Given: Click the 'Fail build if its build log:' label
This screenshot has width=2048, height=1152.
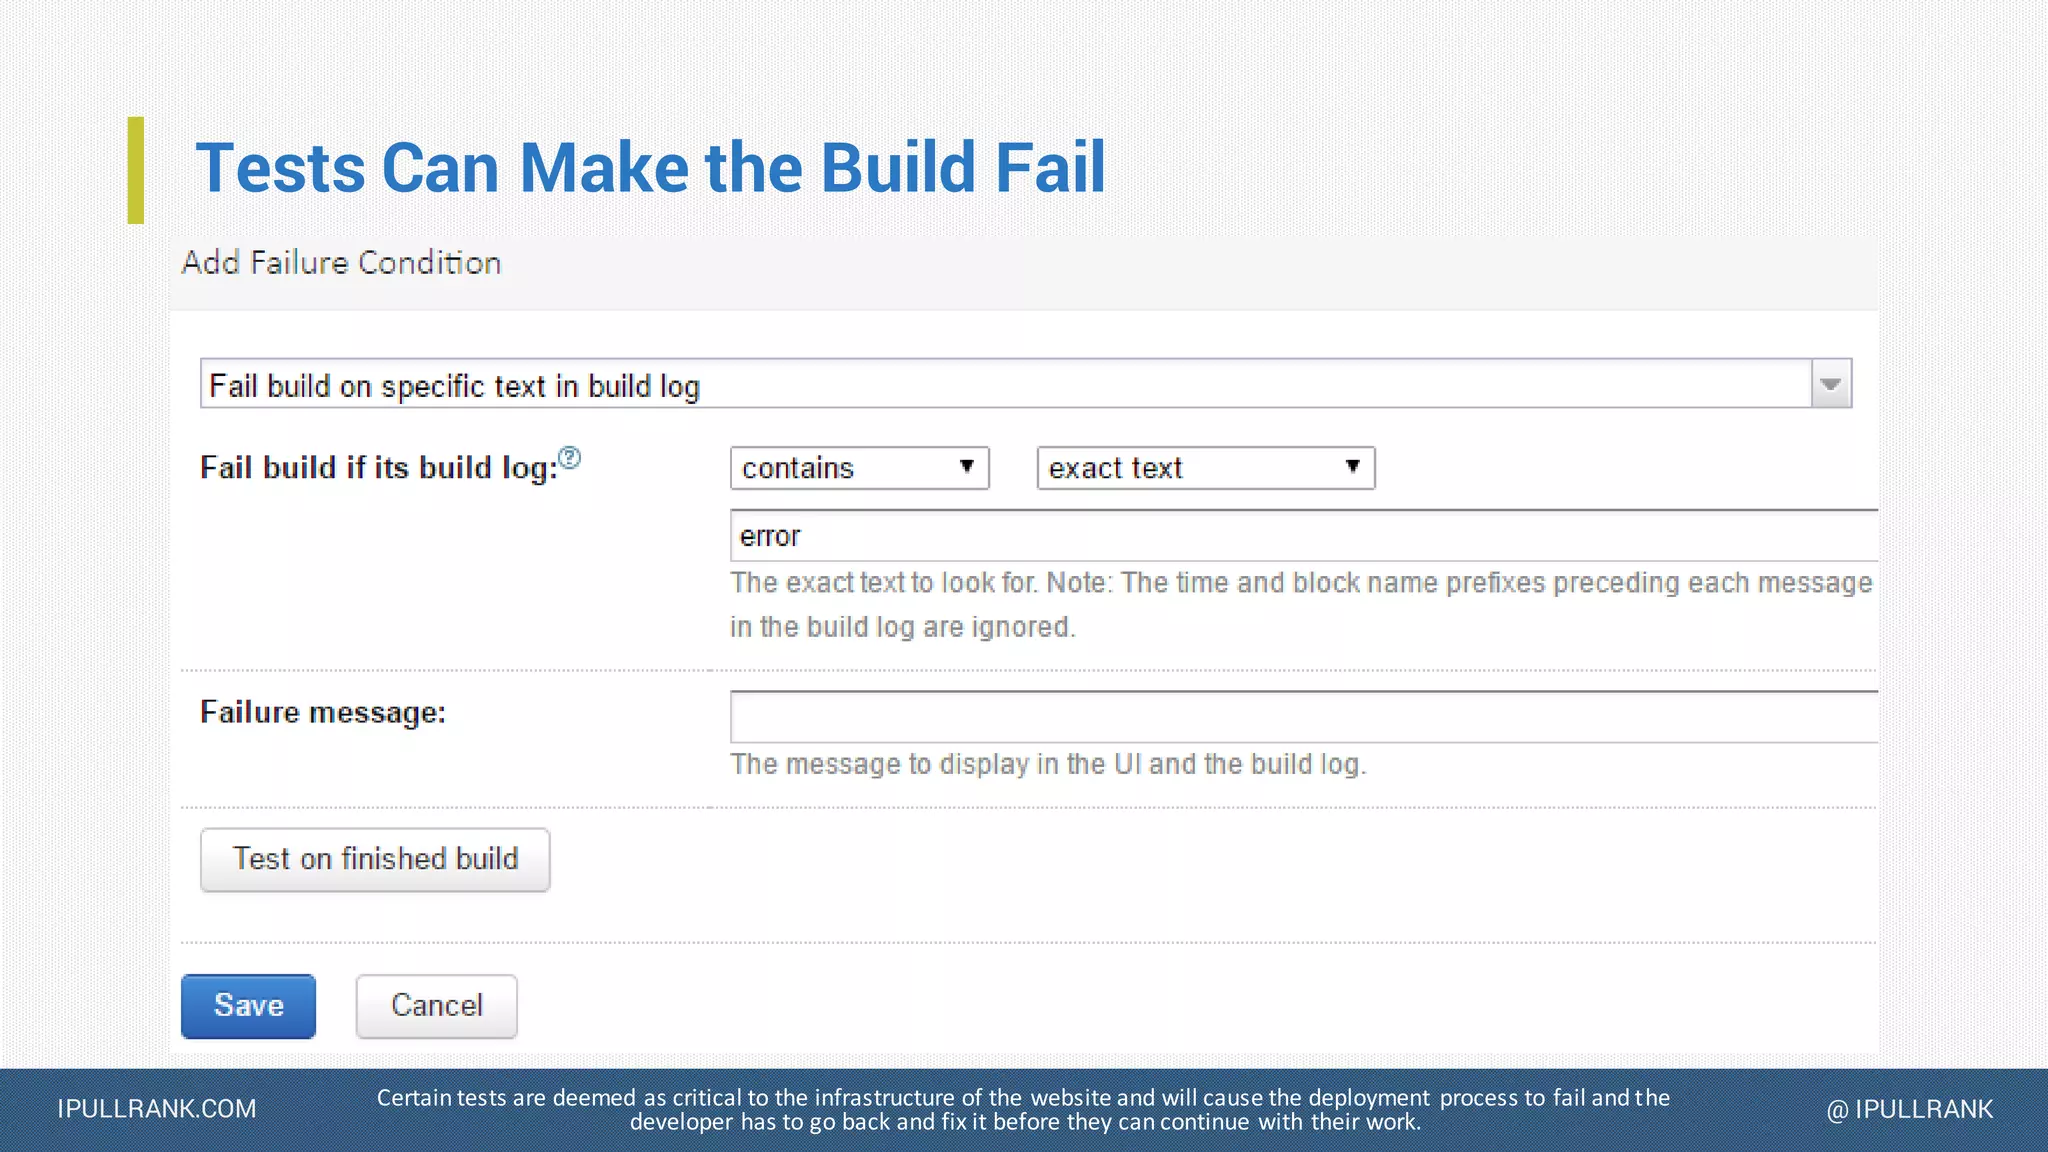Looking at the screenshot, I should (379, 468).
